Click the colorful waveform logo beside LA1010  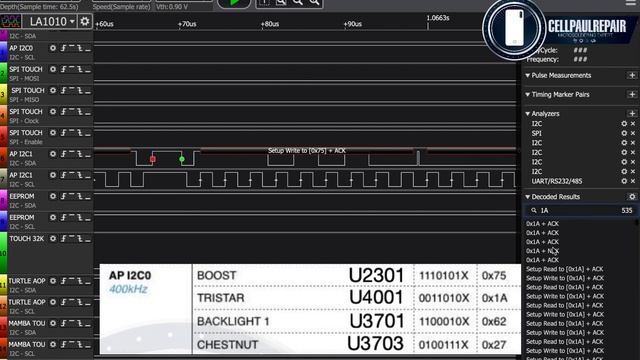(x=11, y=21)
